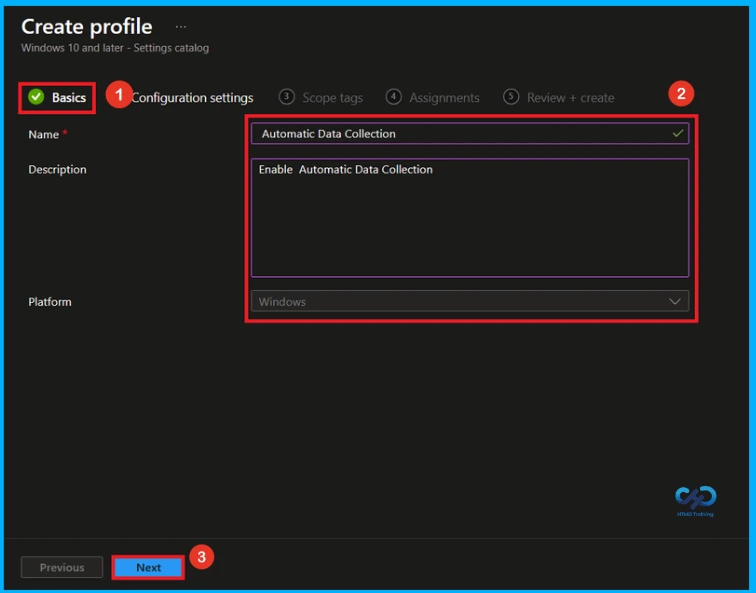Click the Next button
Image resolution: width=756 pixels, height=593 pixels.
pos(148,567)
